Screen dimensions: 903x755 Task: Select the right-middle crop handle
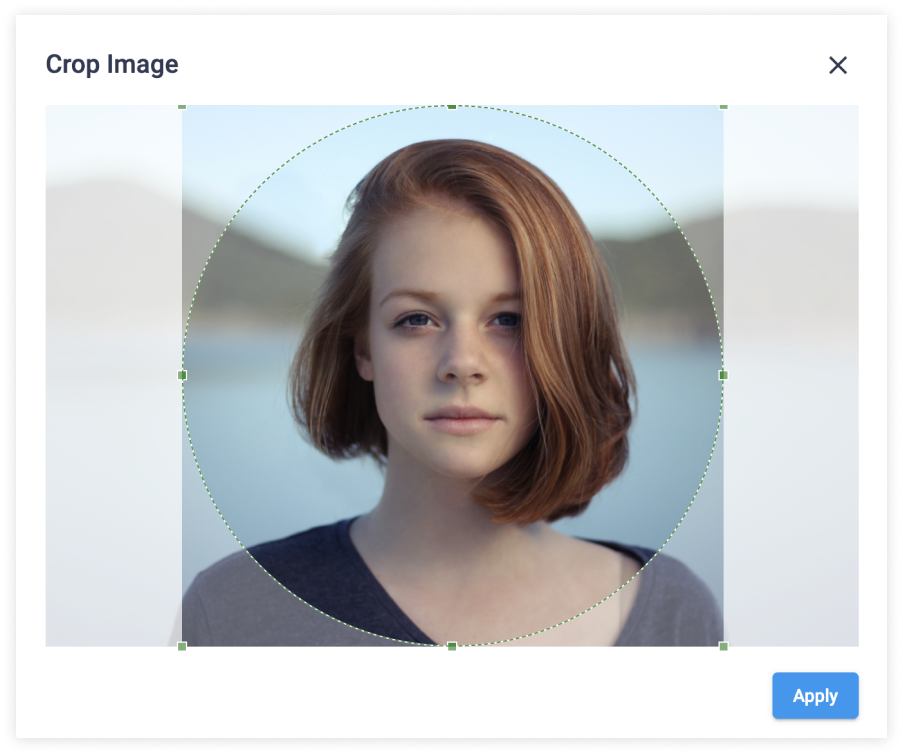[x=723, y=375]
